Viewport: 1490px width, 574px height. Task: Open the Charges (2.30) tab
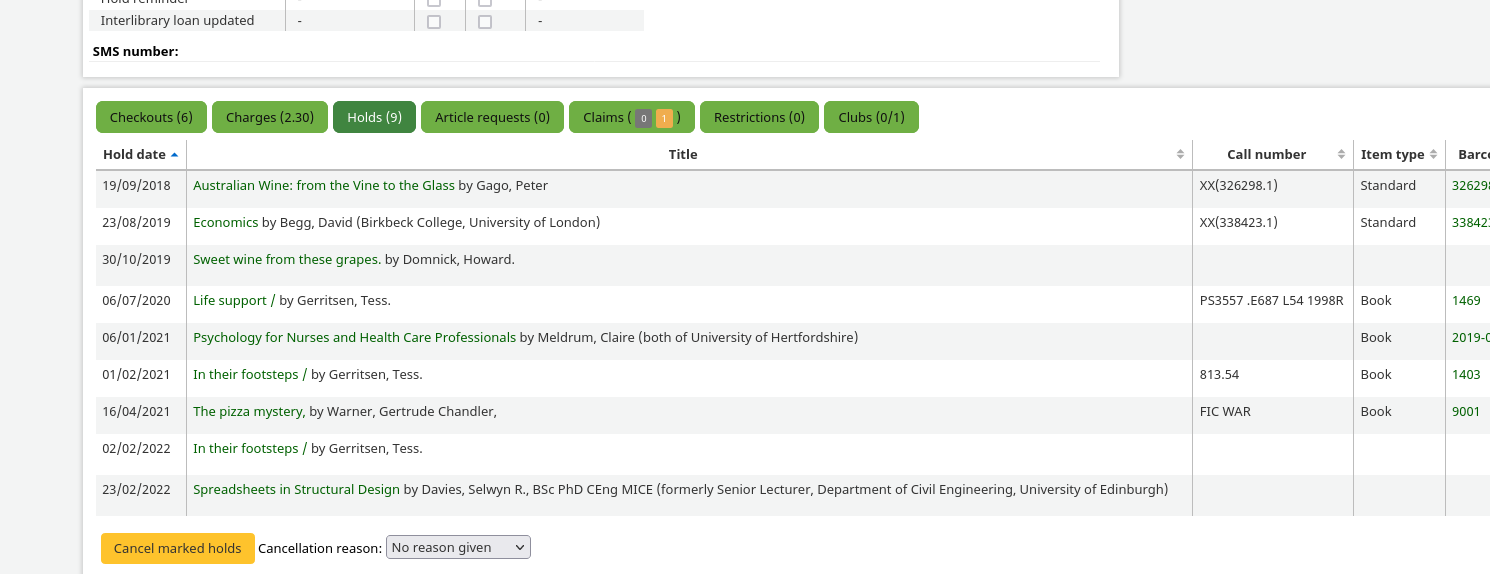click(x=270, y=117)
